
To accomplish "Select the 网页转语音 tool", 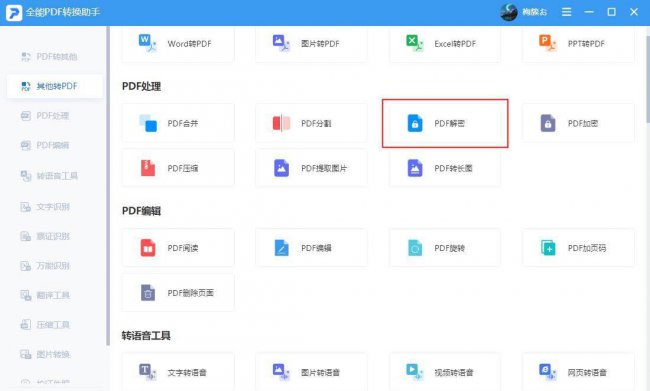I will 578,372.
